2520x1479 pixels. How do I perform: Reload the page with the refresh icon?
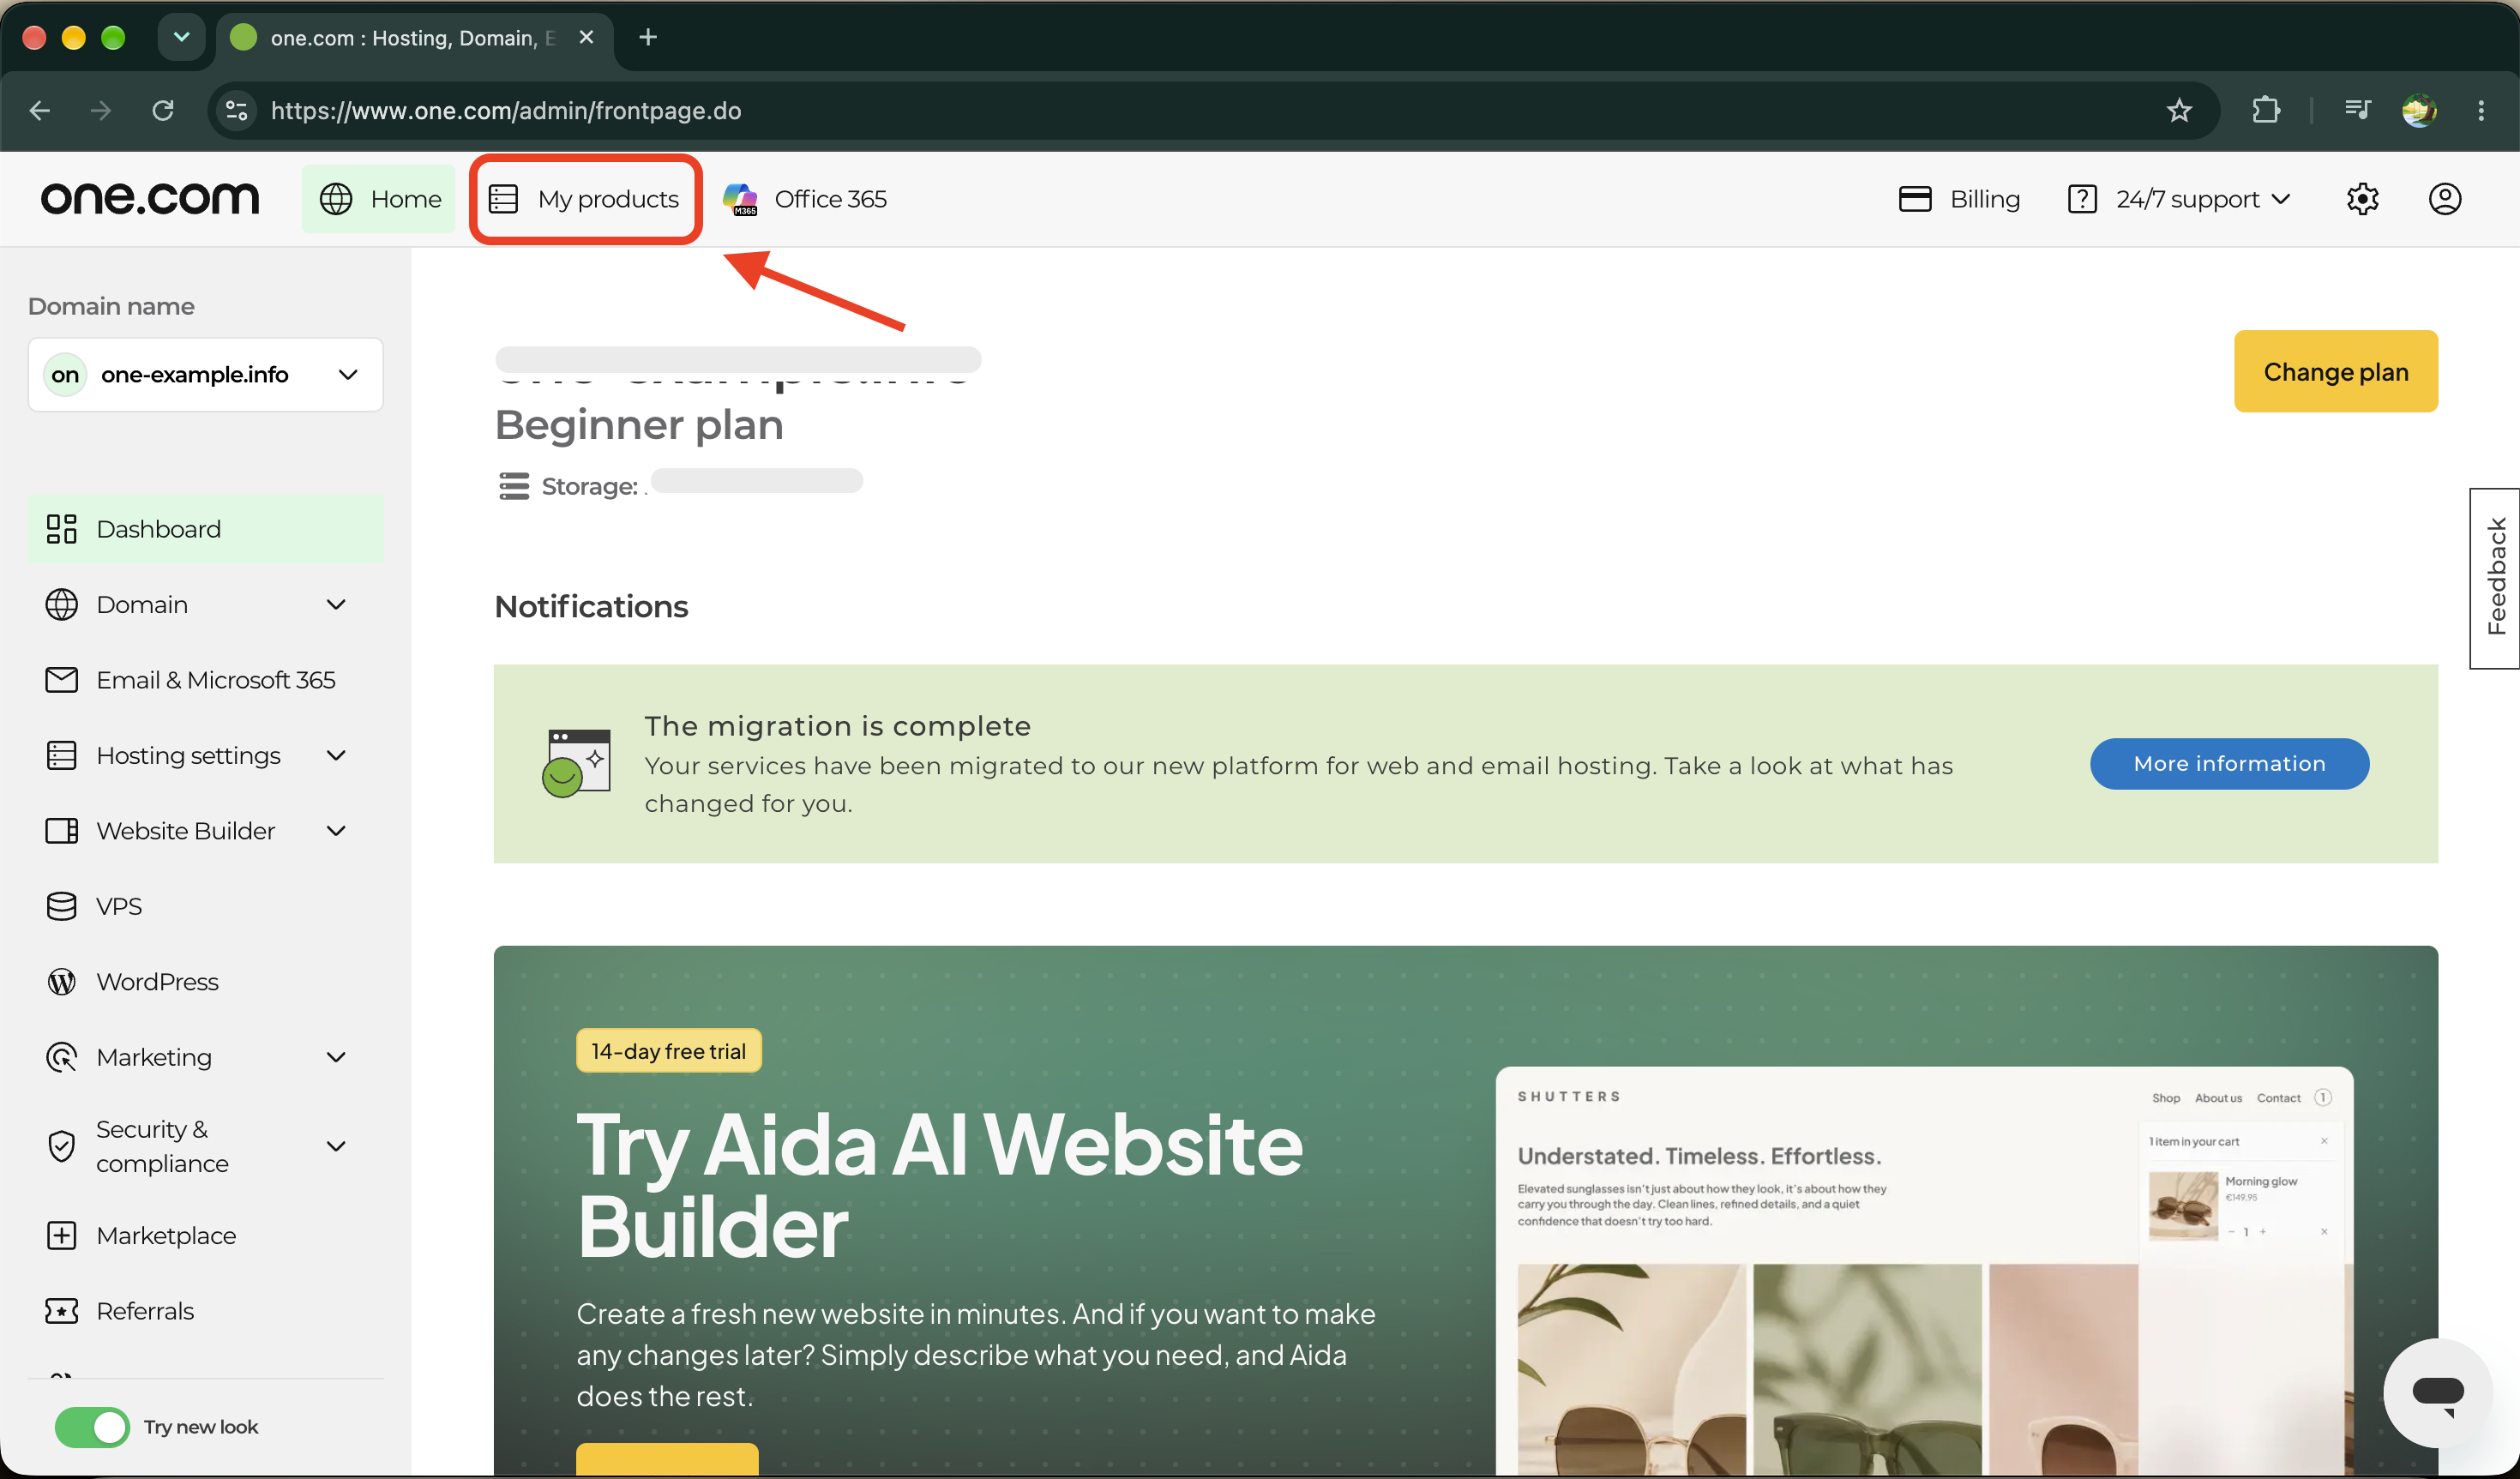[163, 110]
